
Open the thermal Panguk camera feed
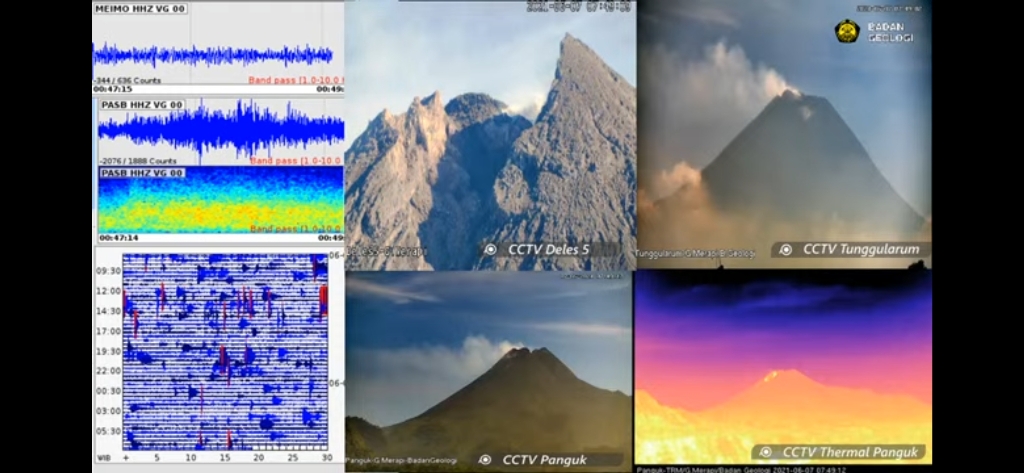pos(783,360)
